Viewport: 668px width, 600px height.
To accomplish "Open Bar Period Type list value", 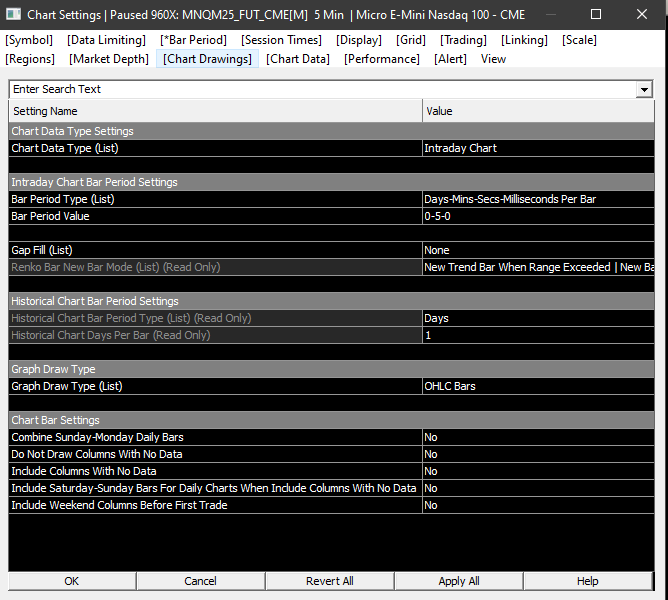I will tap(538, 199).
